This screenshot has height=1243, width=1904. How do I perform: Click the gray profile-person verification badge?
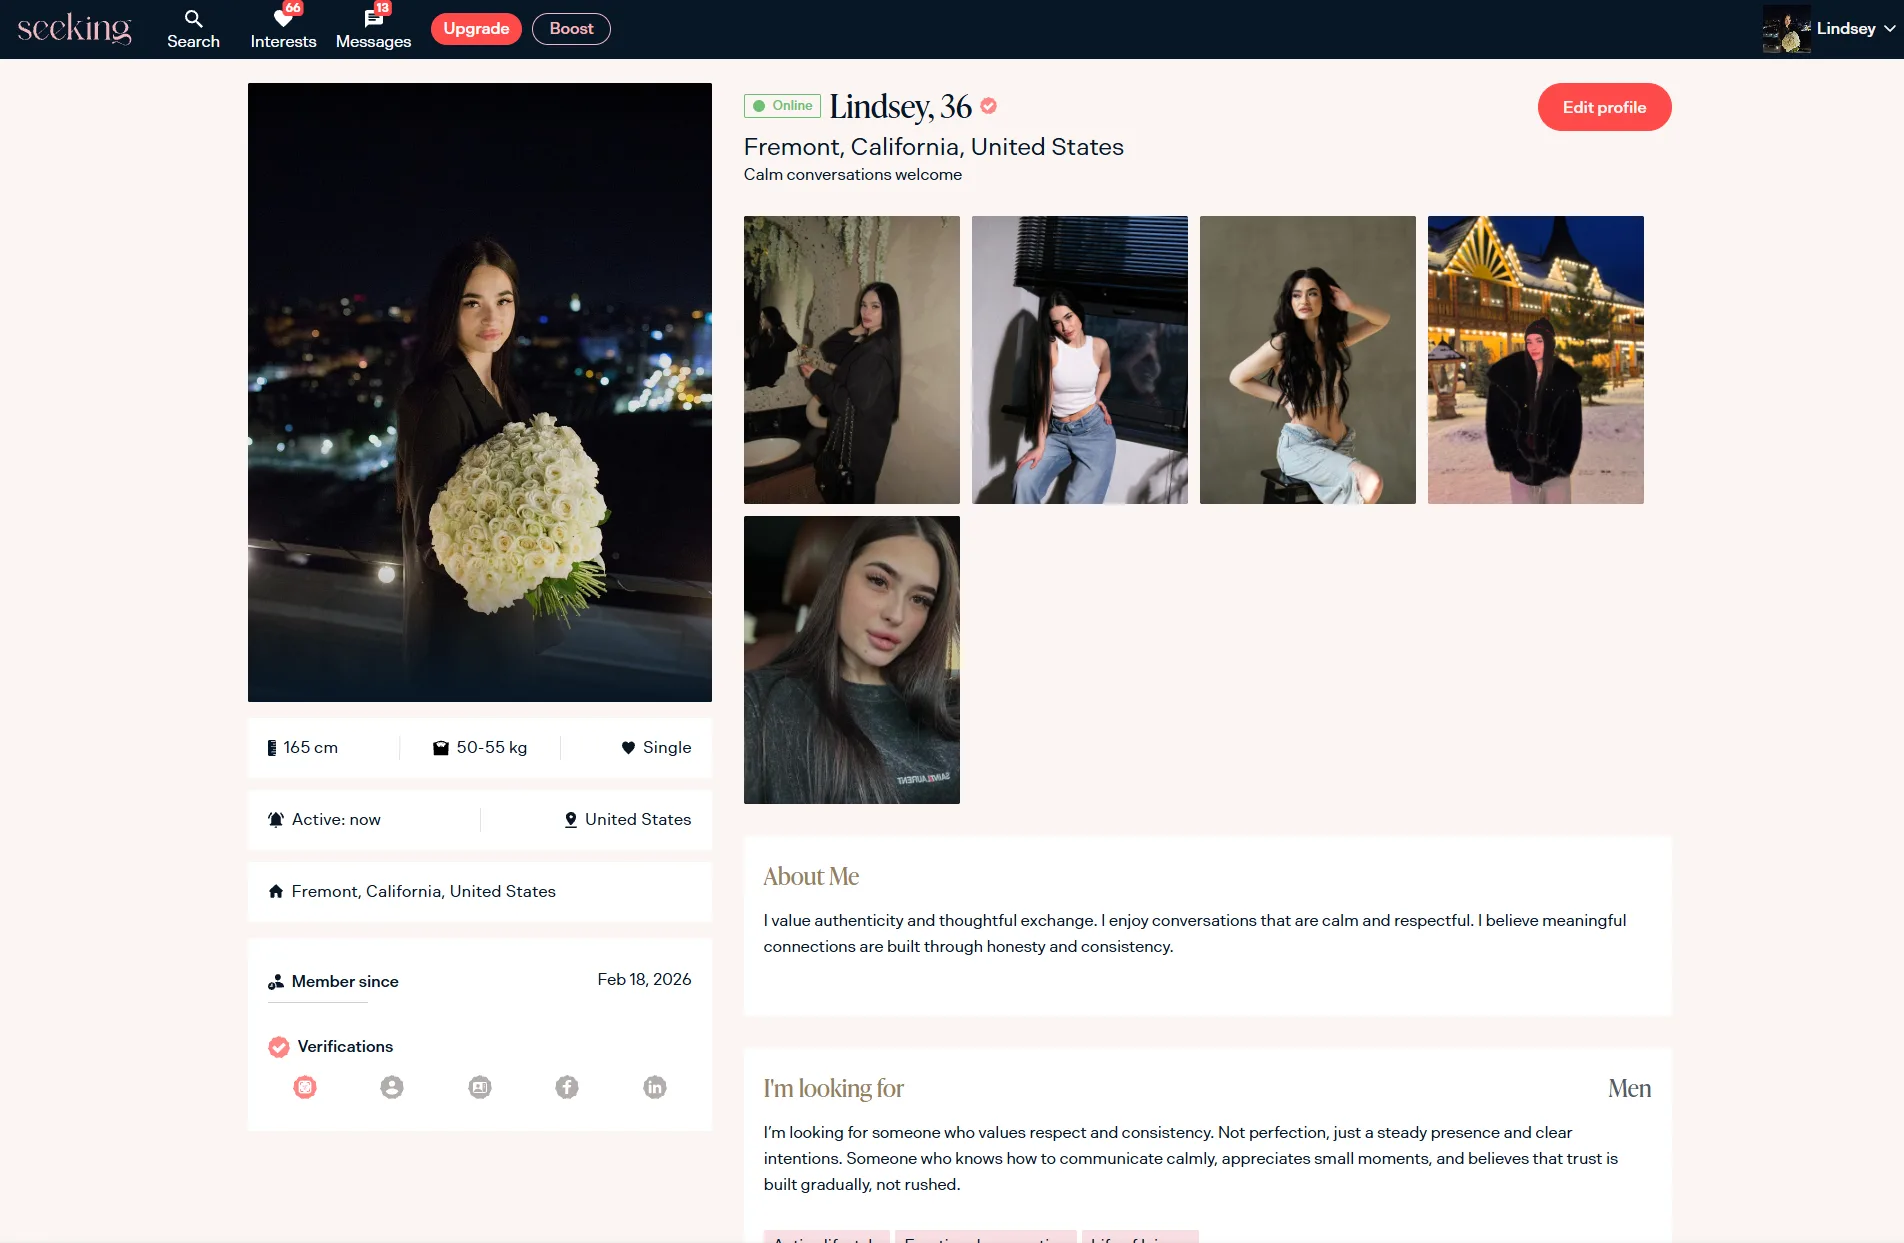pyautogui.click(x=392, y=1087)
